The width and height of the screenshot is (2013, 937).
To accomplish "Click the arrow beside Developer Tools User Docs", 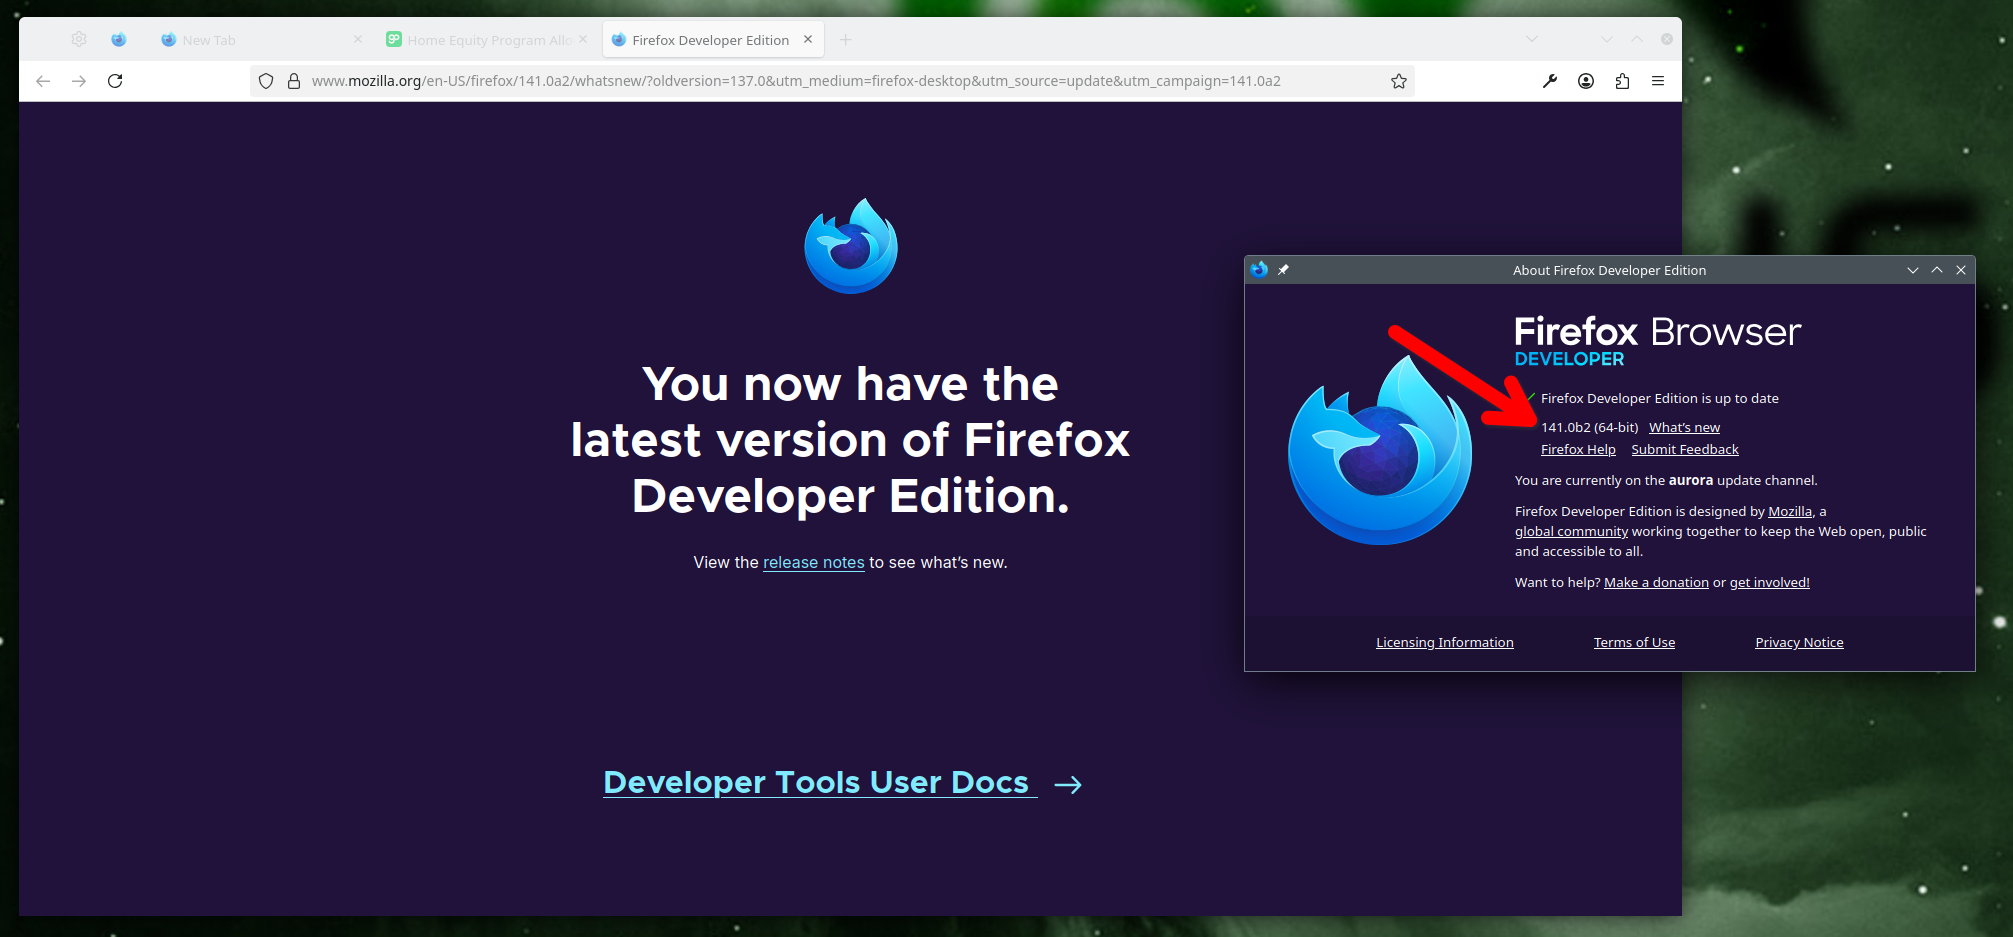I will [1068, 785].
